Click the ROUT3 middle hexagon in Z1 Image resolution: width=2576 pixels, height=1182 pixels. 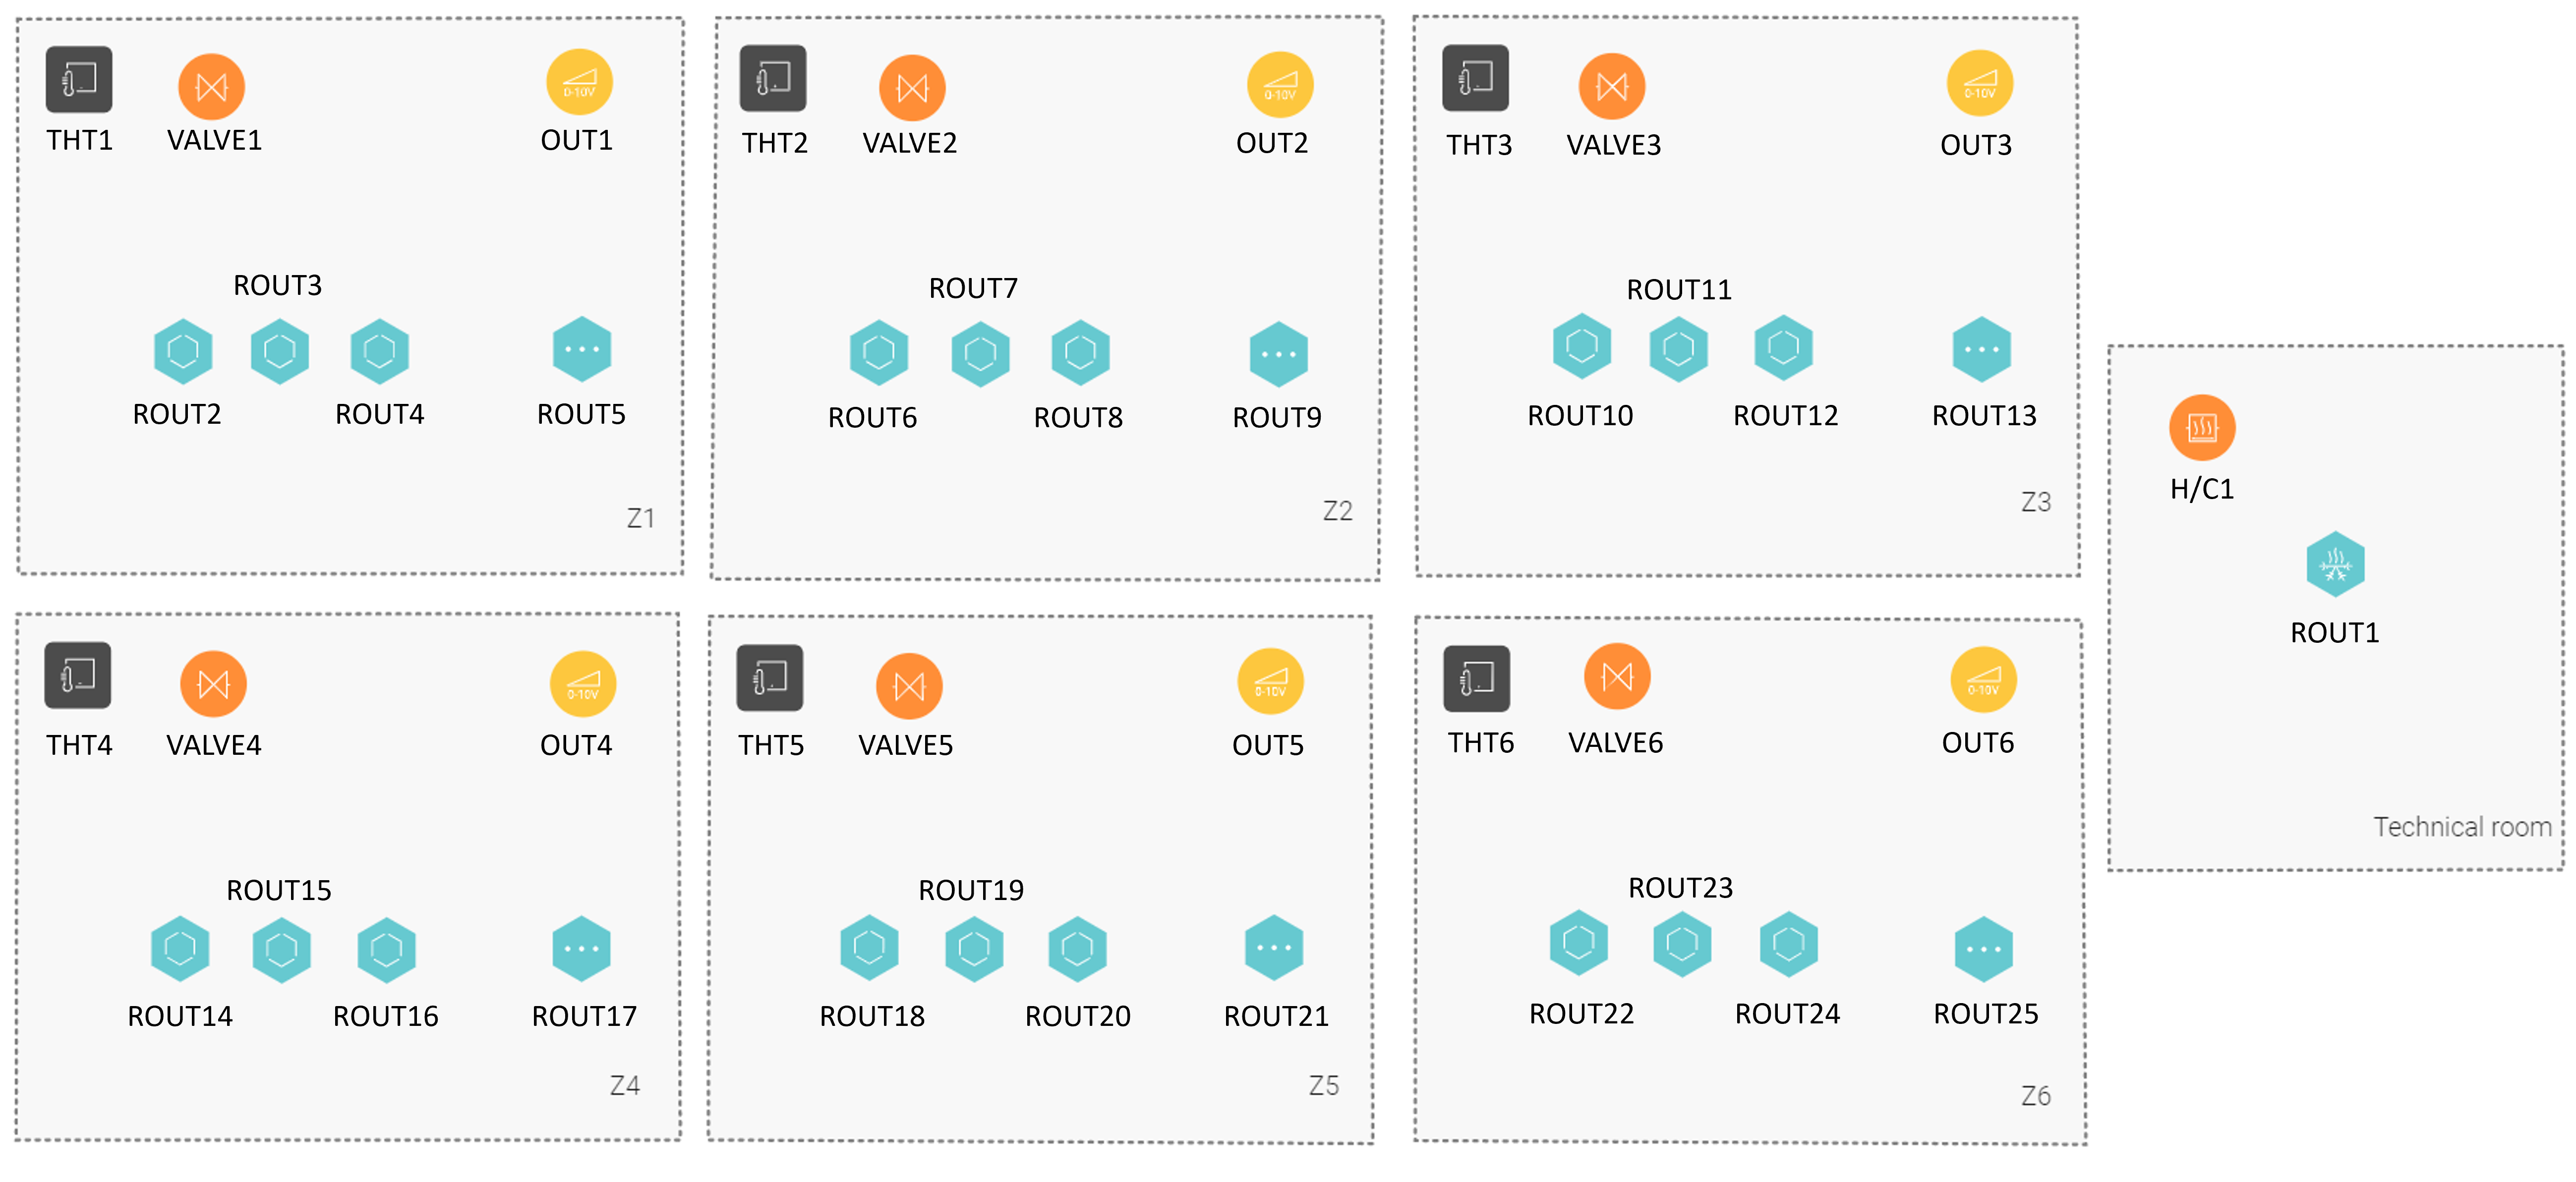click(280, 351)
